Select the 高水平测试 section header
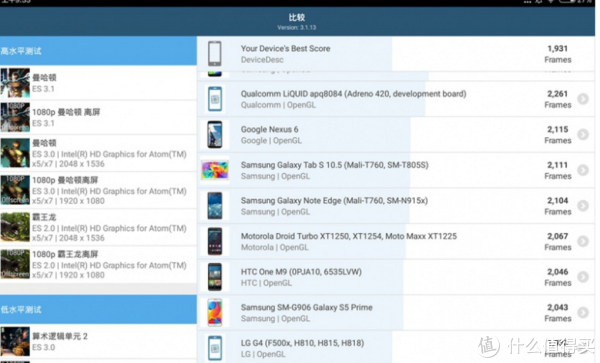600x363 pixels. point(98,51)
